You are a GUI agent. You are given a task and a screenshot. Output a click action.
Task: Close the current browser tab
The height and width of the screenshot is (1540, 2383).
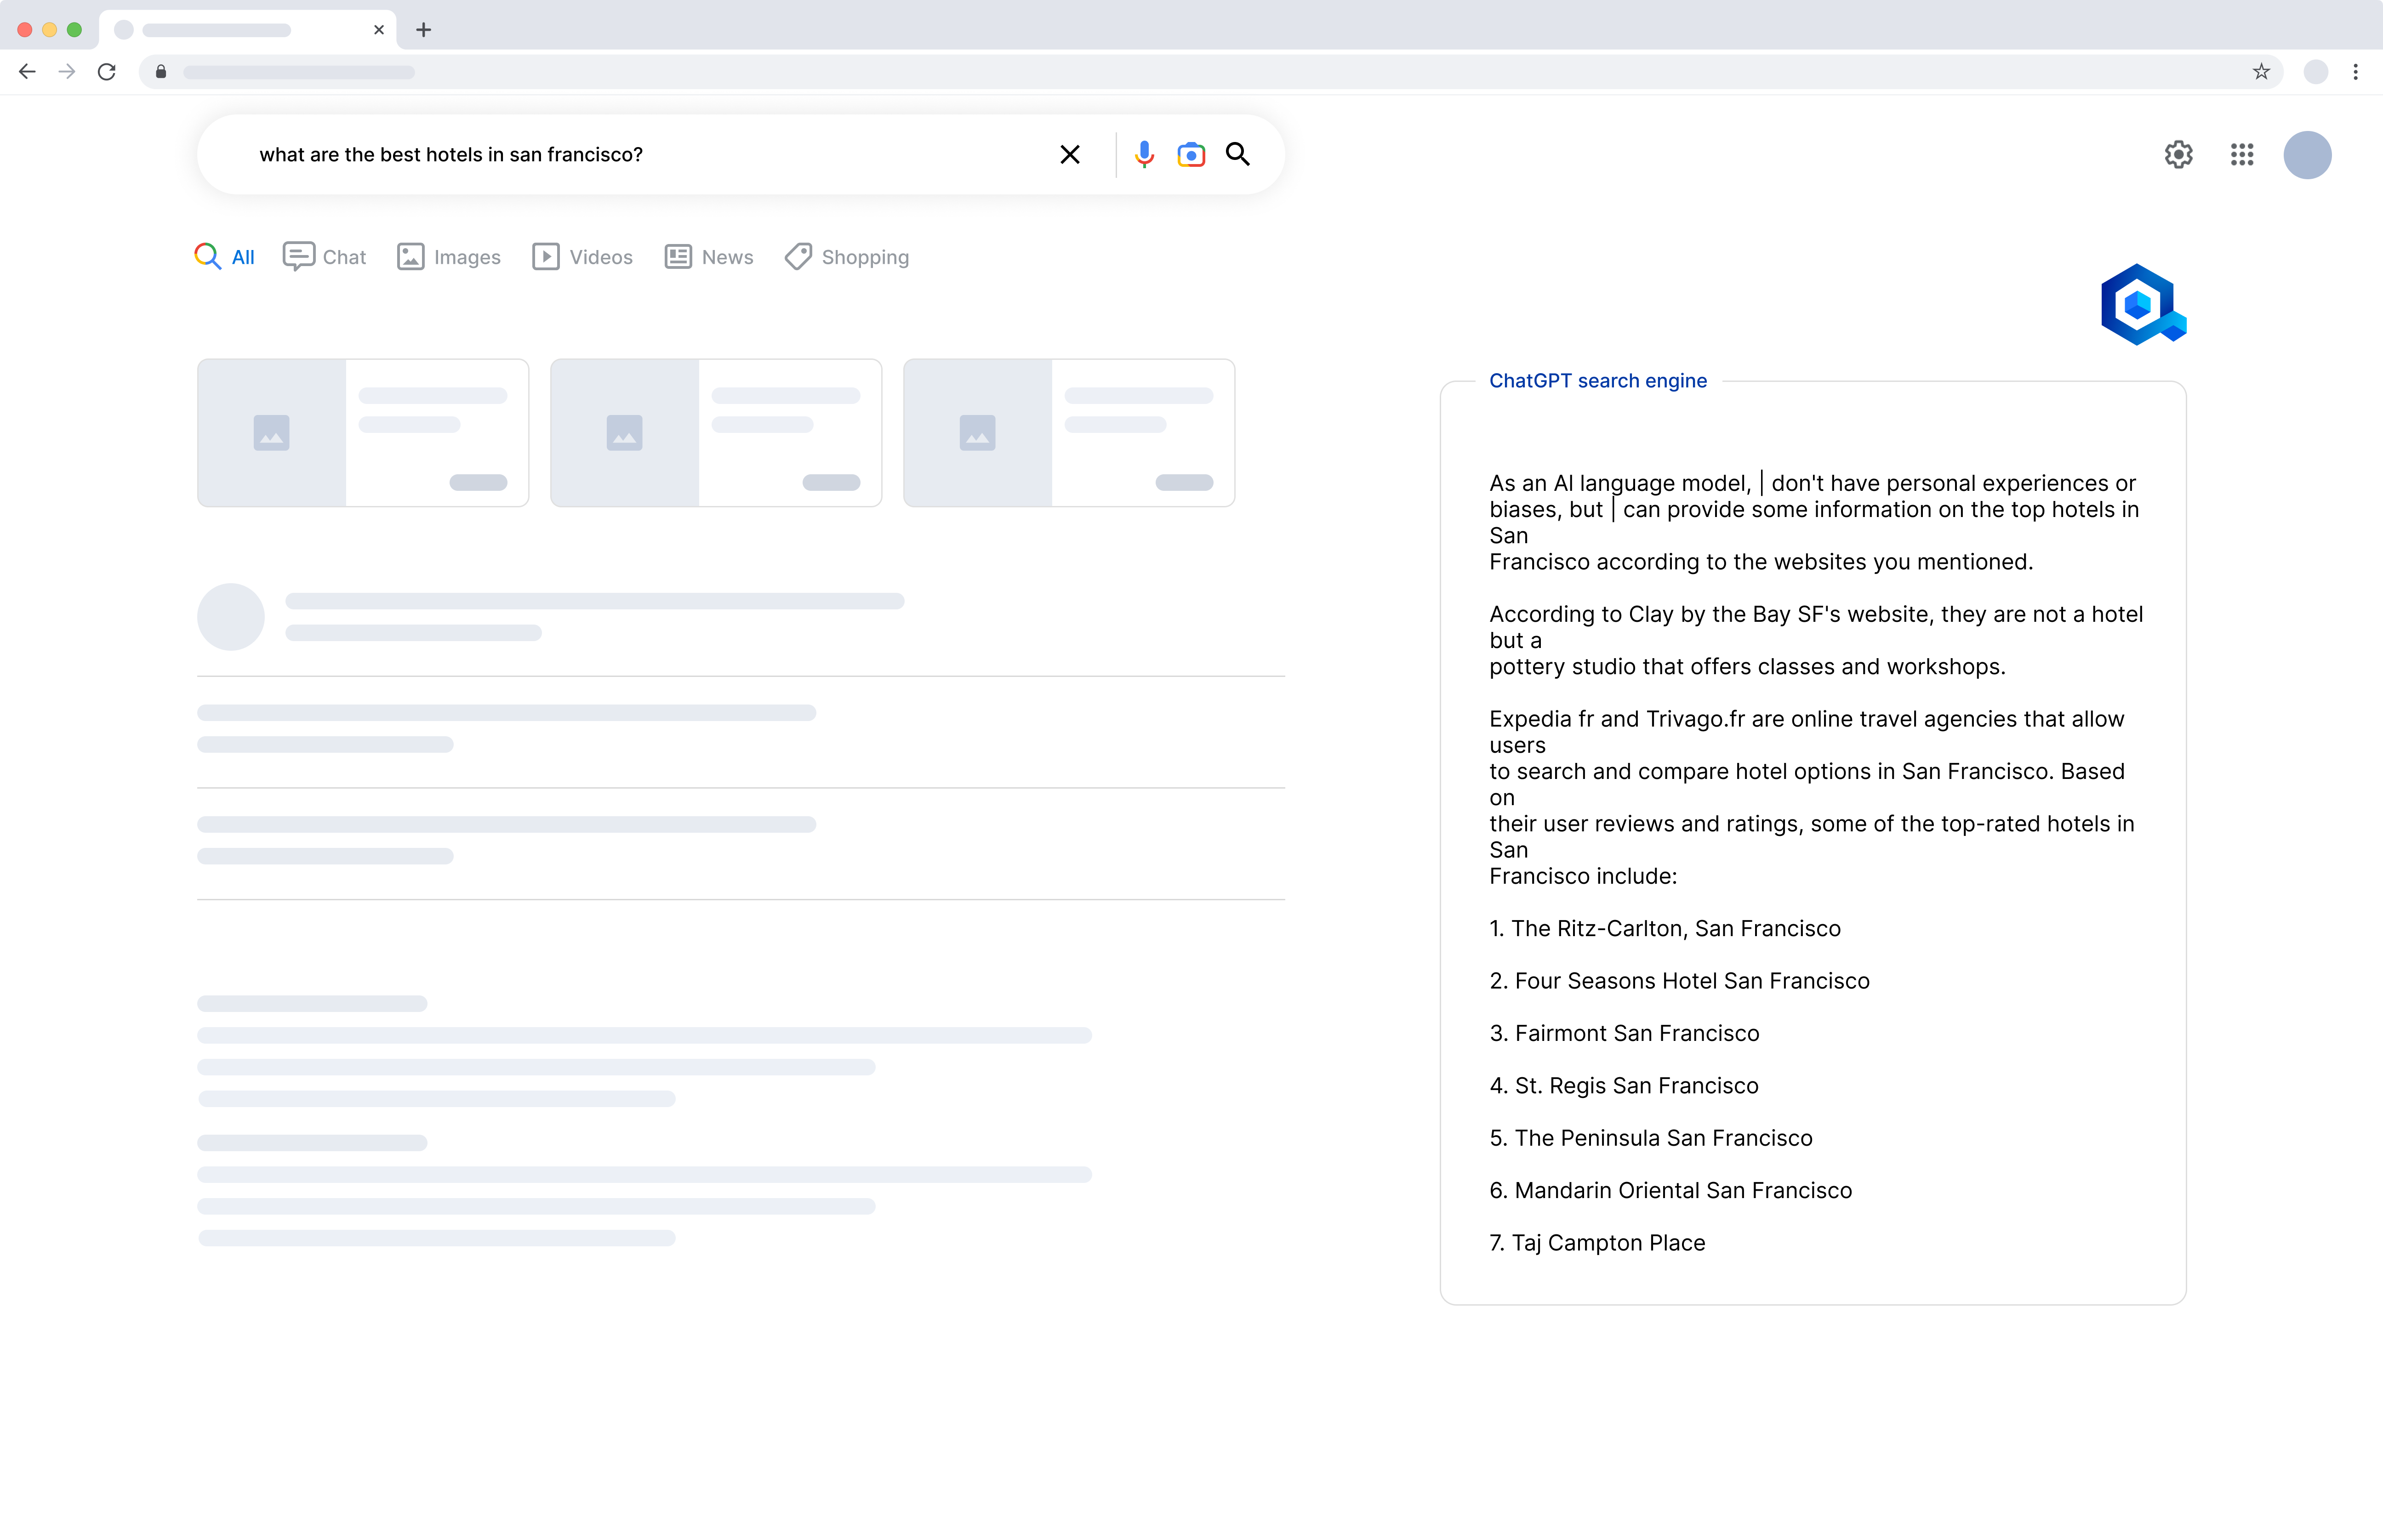point(378,29)
